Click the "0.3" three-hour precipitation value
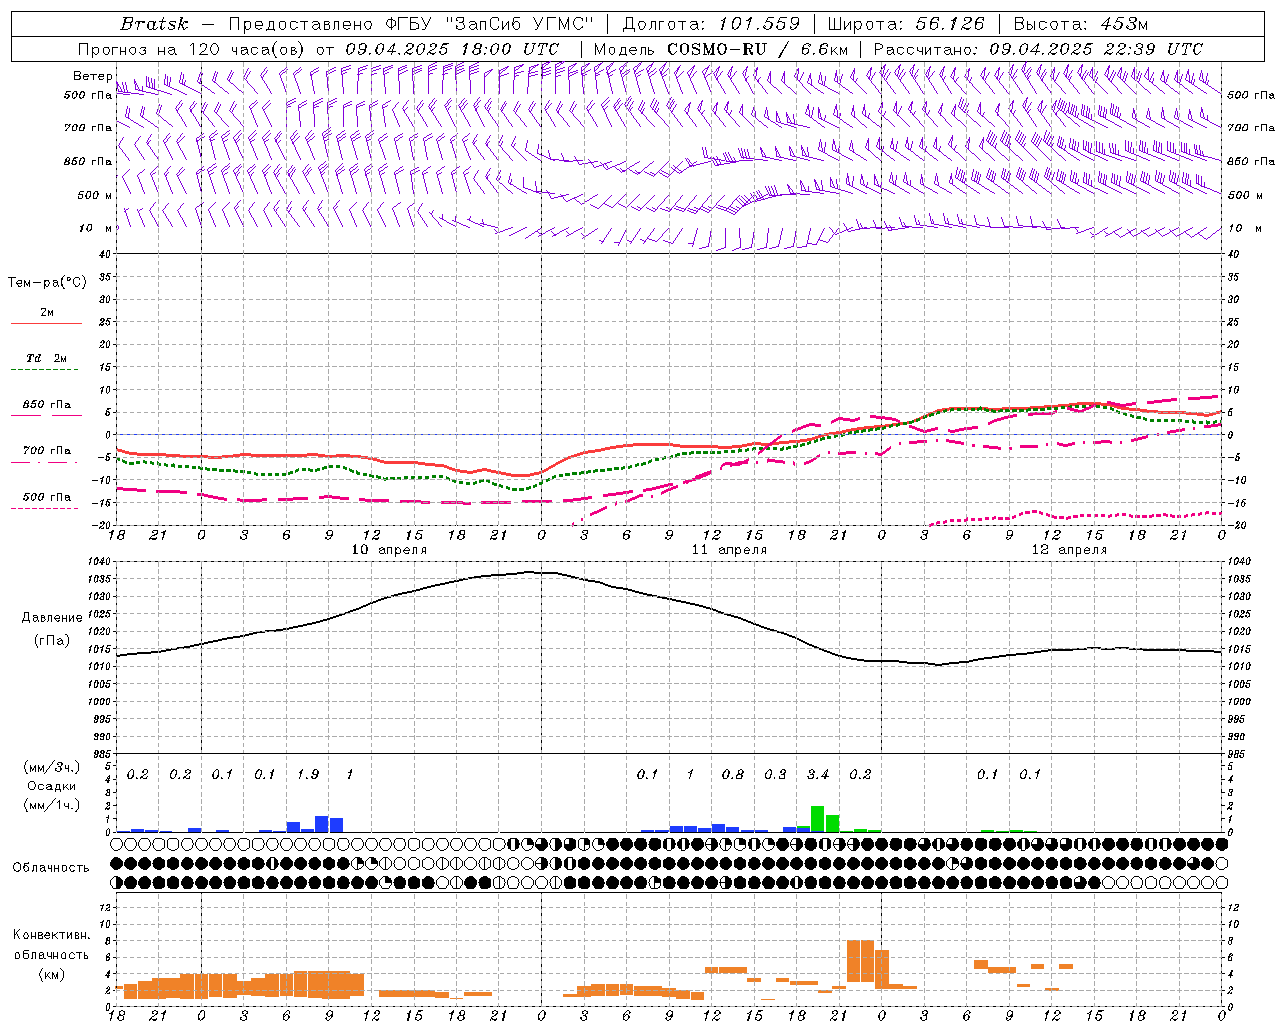The width and height of the screenshot is (1280, 1024). click(775, 774)
